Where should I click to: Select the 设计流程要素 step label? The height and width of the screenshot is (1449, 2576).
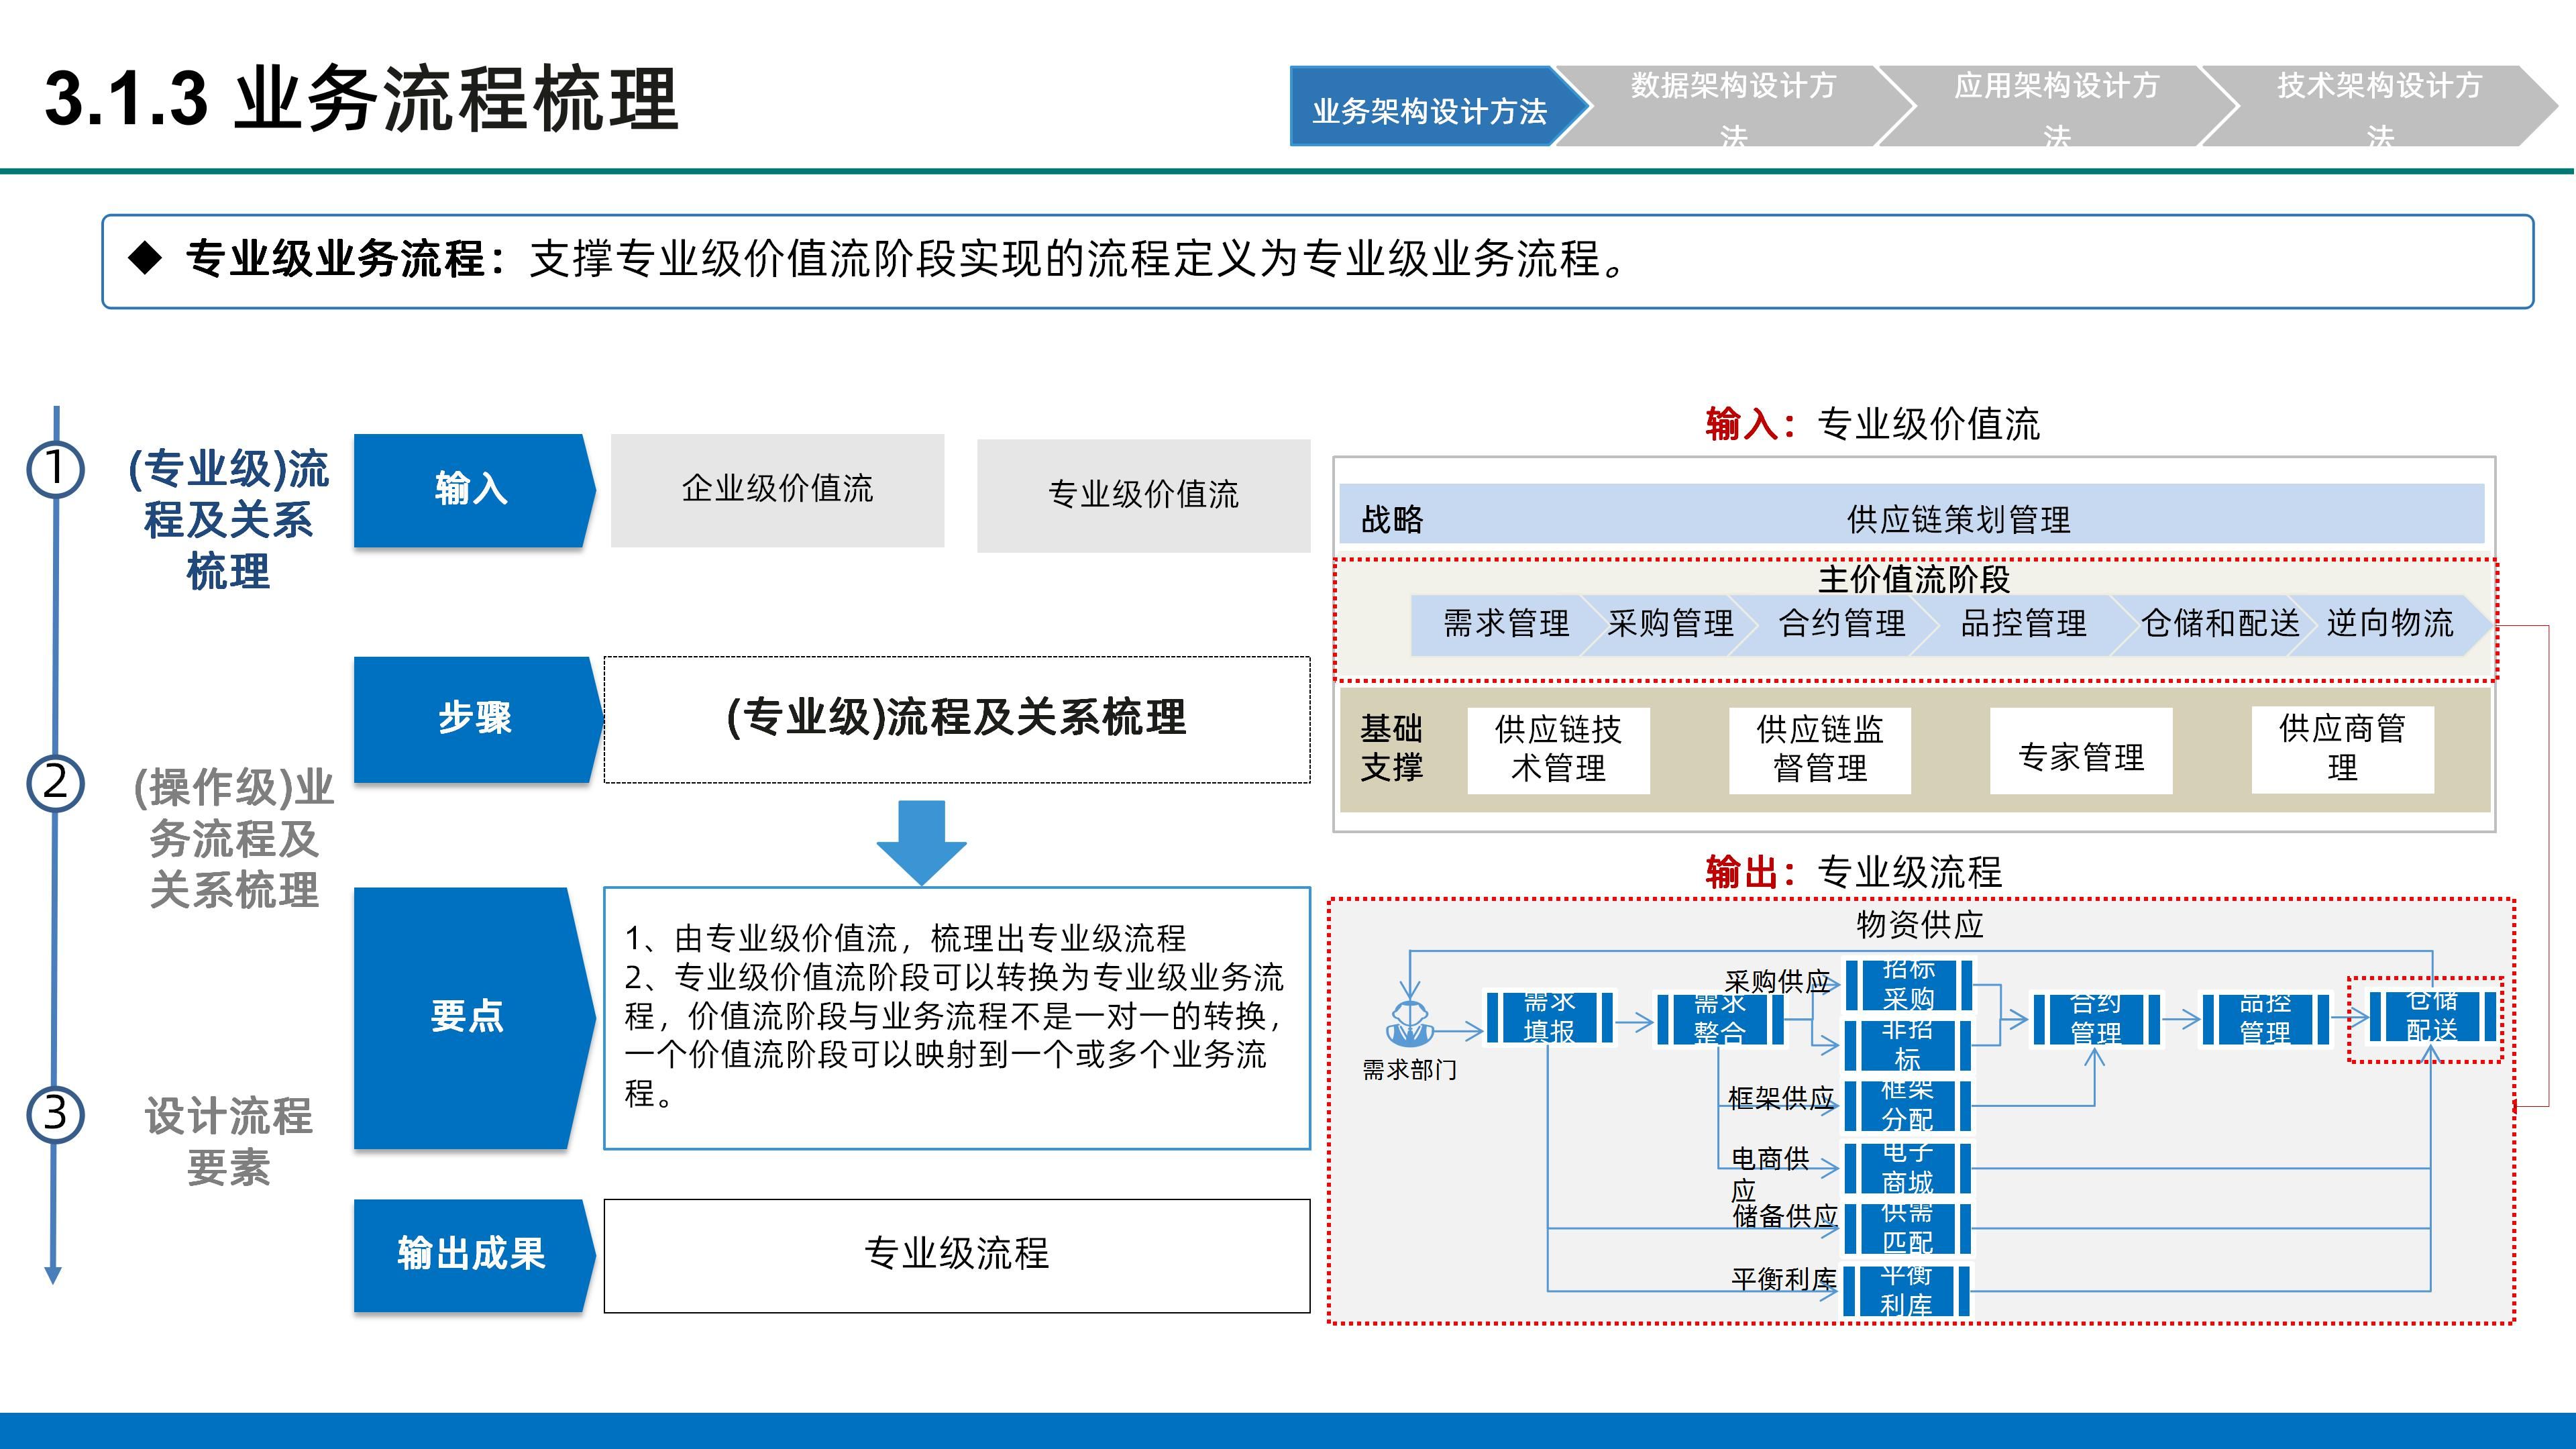pyautogui.click(x=229, y=1141)
